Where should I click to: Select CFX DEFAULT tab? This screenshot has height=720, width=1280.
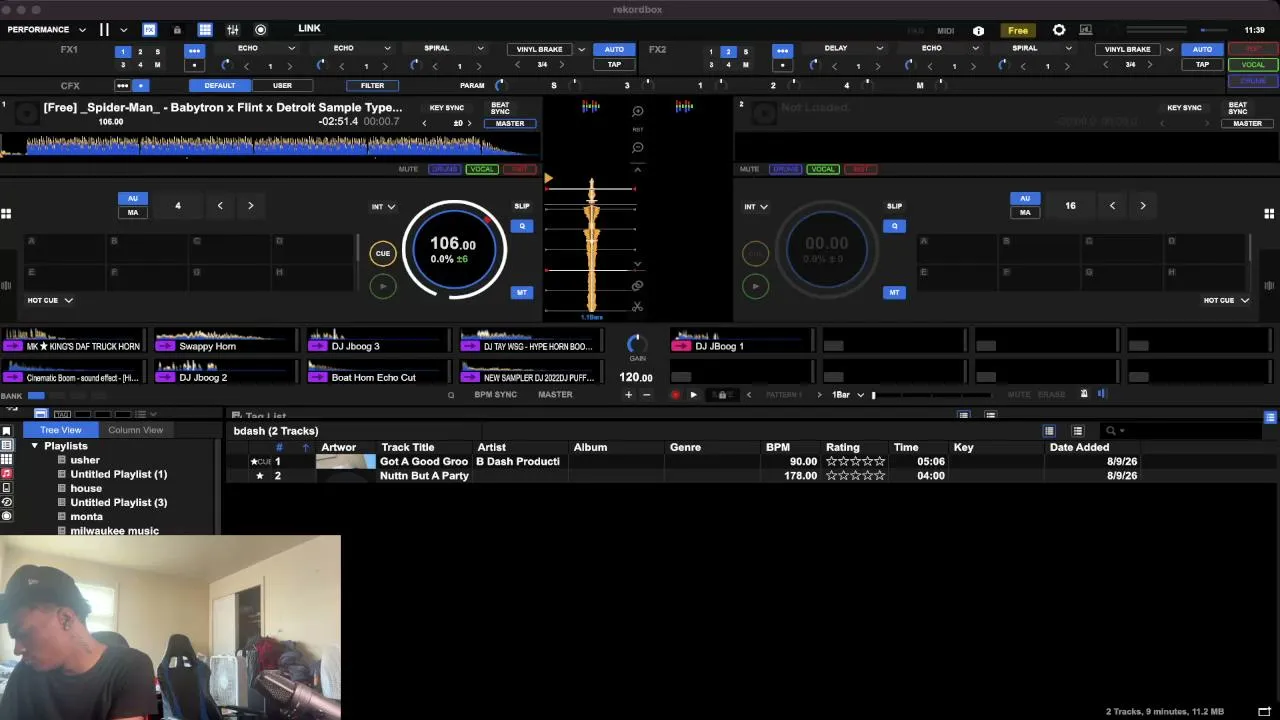(220, 86)
